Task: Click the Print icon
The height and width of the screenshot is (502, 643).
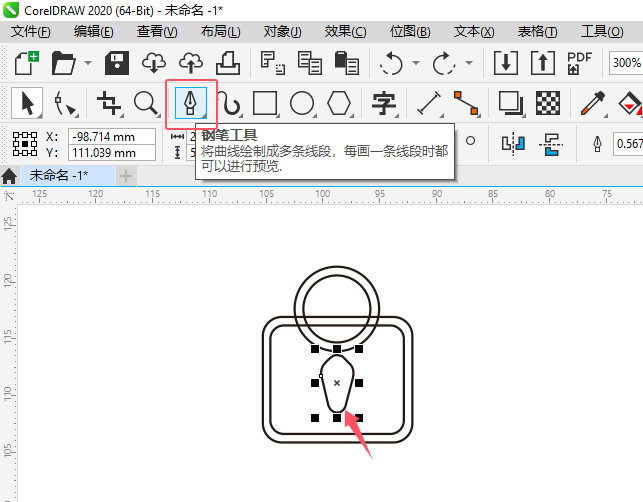Action: click(228, 63)
